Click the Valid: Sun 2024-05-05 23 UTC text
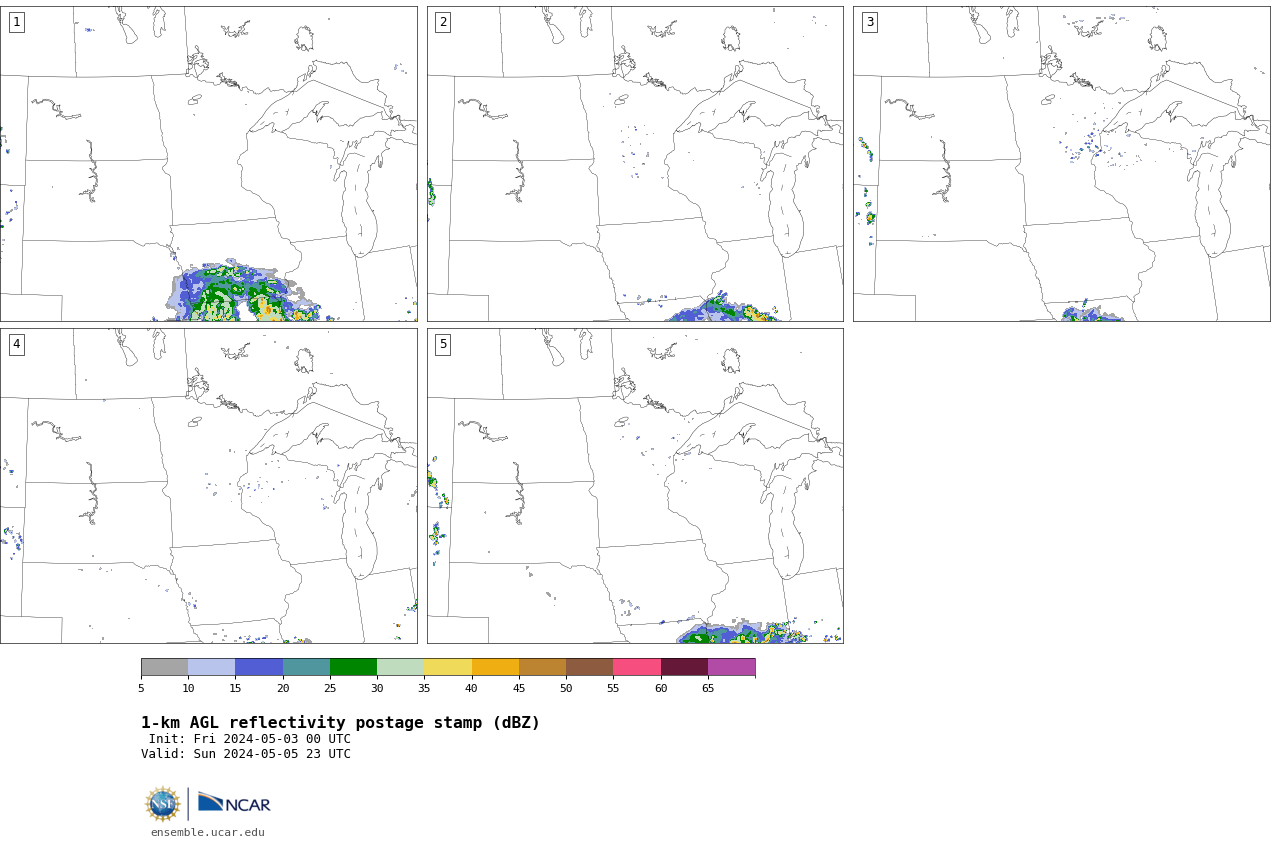Screen dimensions: 1280x844 246,754
